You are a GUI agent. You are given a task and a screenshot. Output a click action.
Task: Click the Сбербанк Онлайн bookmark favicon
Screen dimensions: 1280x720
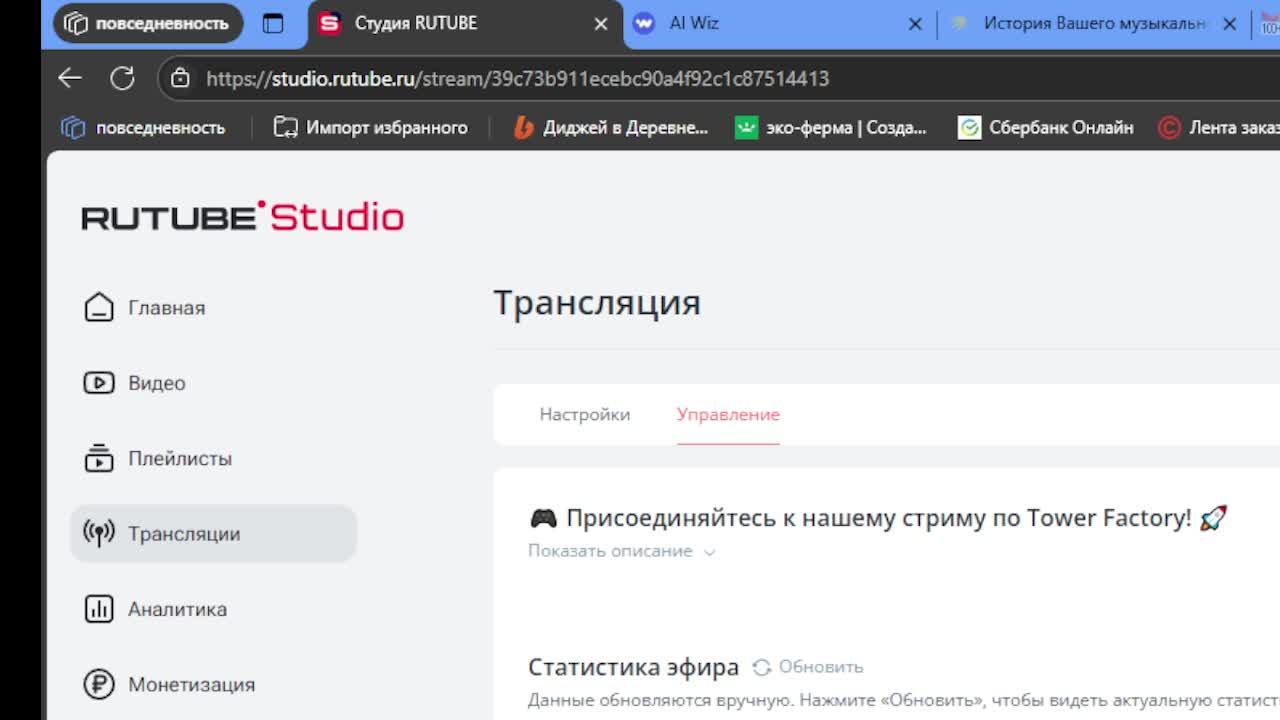click(x=969, y=128)
